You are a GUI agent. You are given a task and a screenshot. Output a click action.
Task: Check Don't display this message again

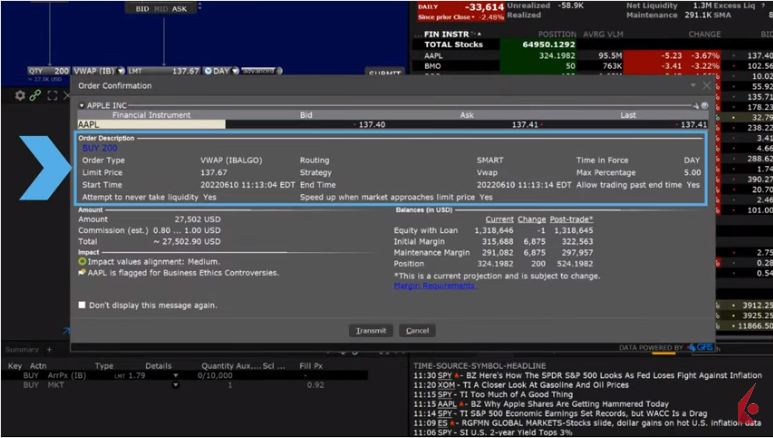(x=82, y=305)
